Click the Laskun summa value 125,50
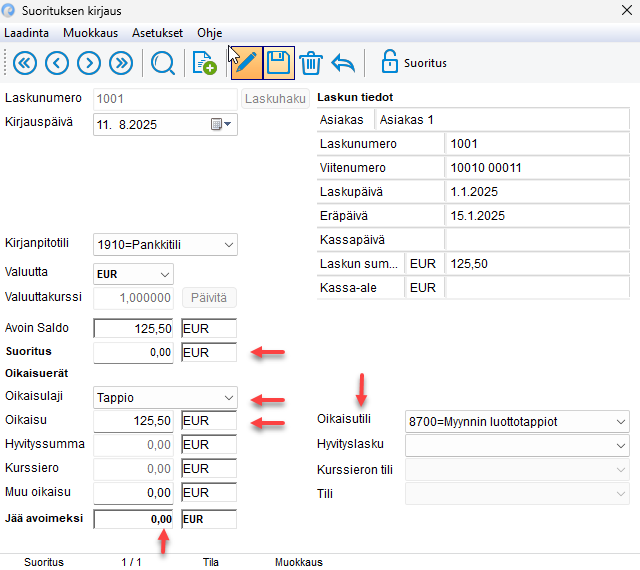Screen dimensions: 640x570 469,264
